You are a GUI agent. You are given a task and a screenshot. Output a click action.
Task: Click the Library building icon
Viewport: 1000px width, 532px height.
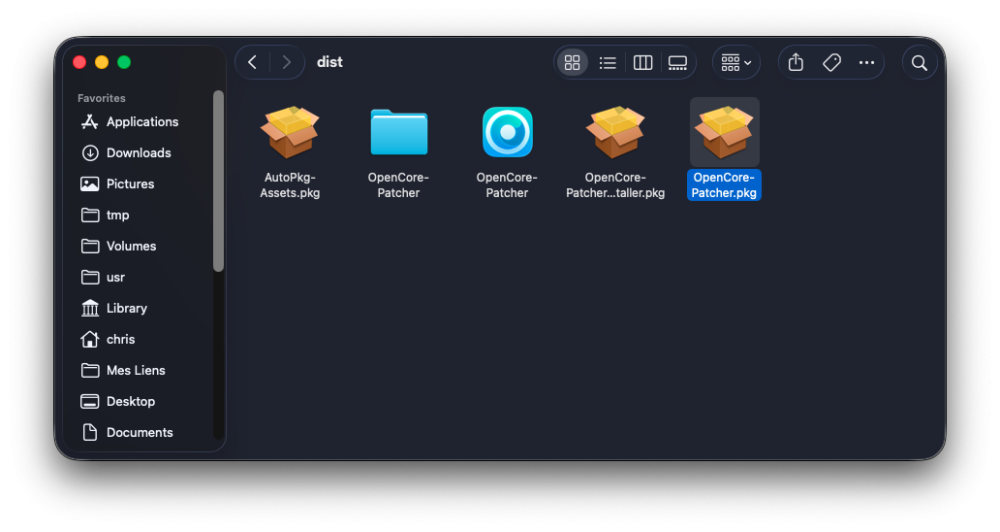(x=90, y=309)
